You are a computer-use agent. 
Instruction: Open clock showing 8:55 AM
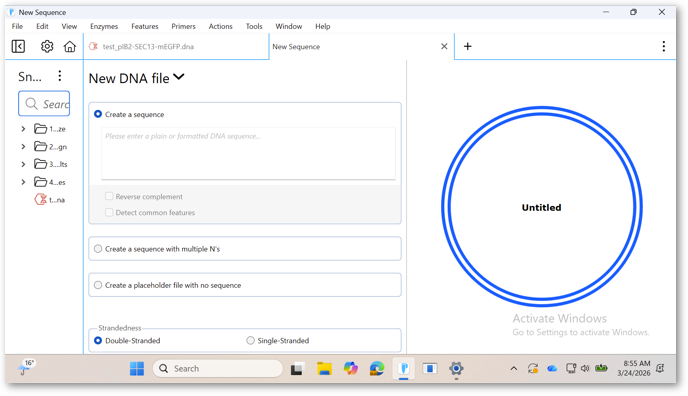(x=634, y=368)
